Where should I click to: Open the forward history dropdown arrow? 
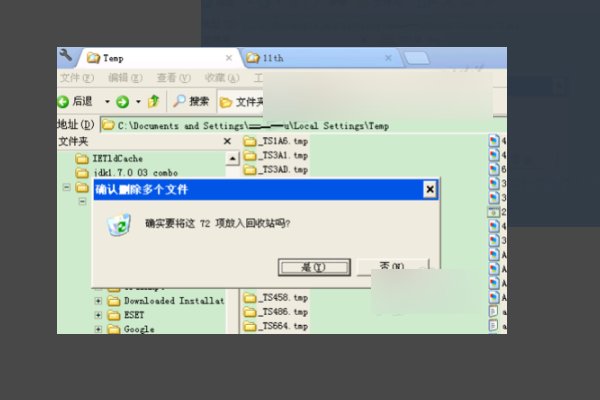click(138, 101)
